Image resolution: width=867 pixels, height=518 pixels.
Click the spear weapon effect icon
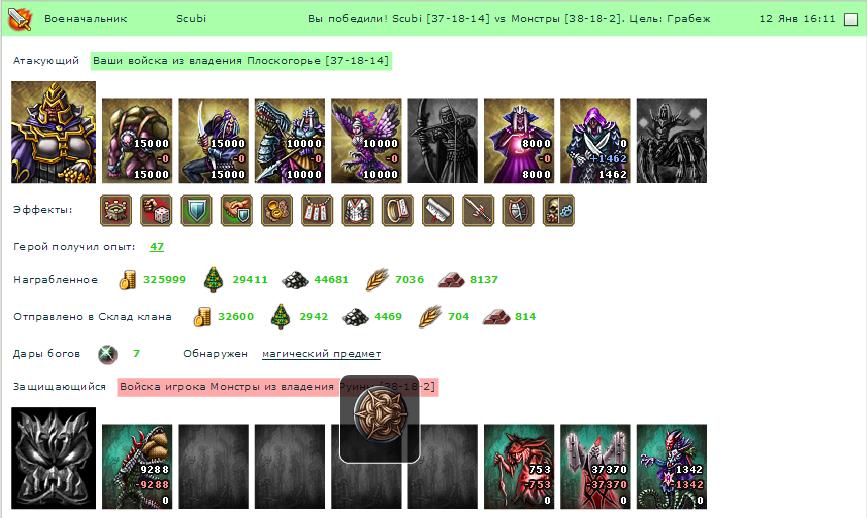[x=478, y=211]
